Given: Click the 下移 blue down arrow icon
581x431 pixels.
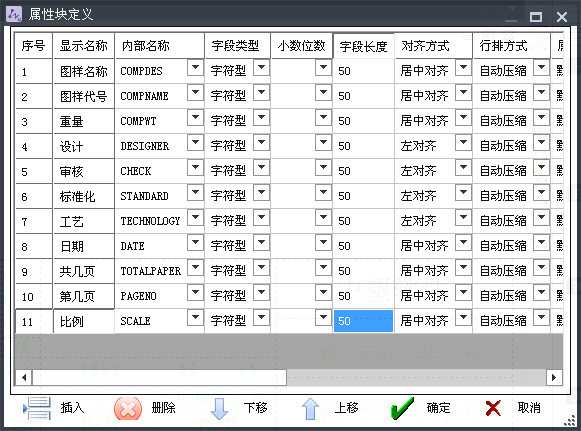Looking at the screenshot, I should [x=219, y=409].
